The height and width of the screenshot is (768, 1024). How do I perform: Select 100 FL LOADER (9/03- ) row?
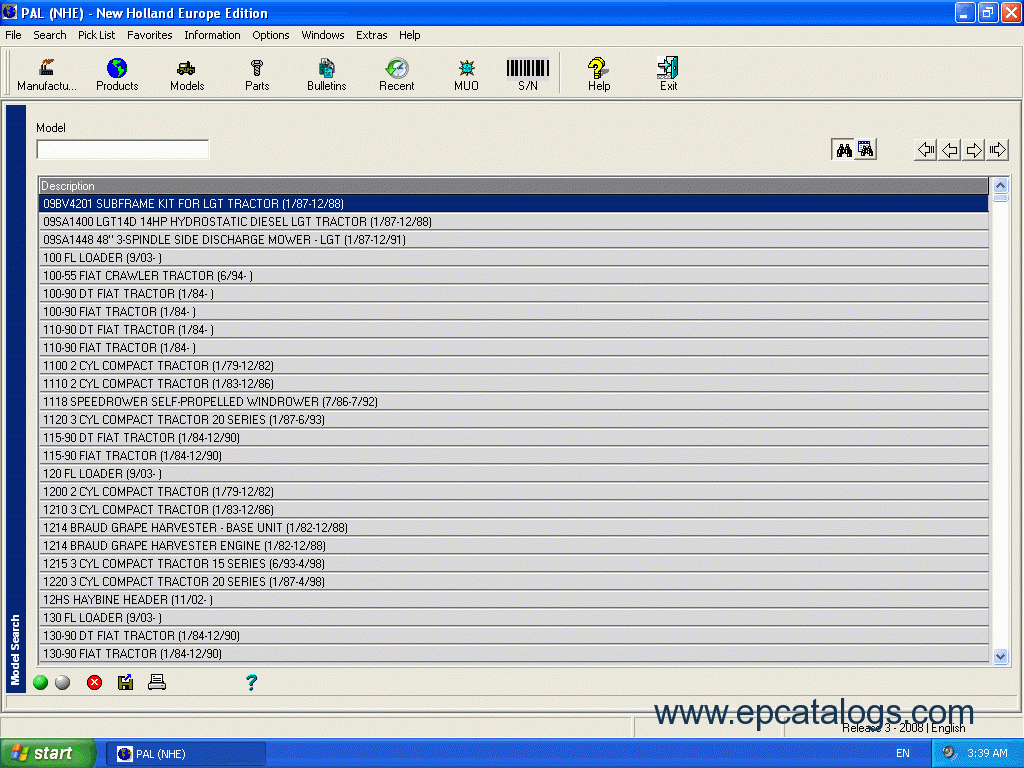(513, 258)
